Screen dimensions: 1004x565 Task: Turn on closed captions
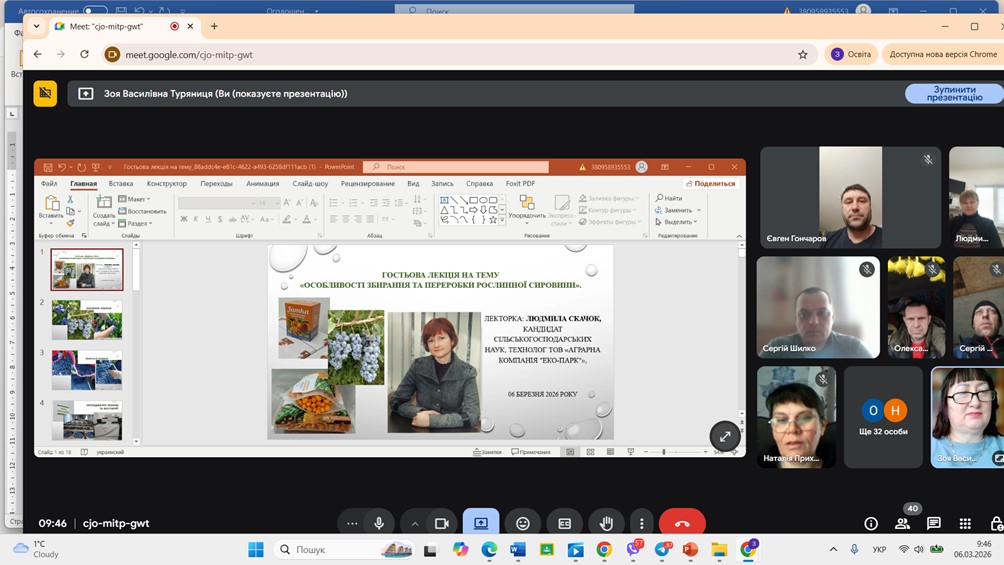click(x=564, y=523)
